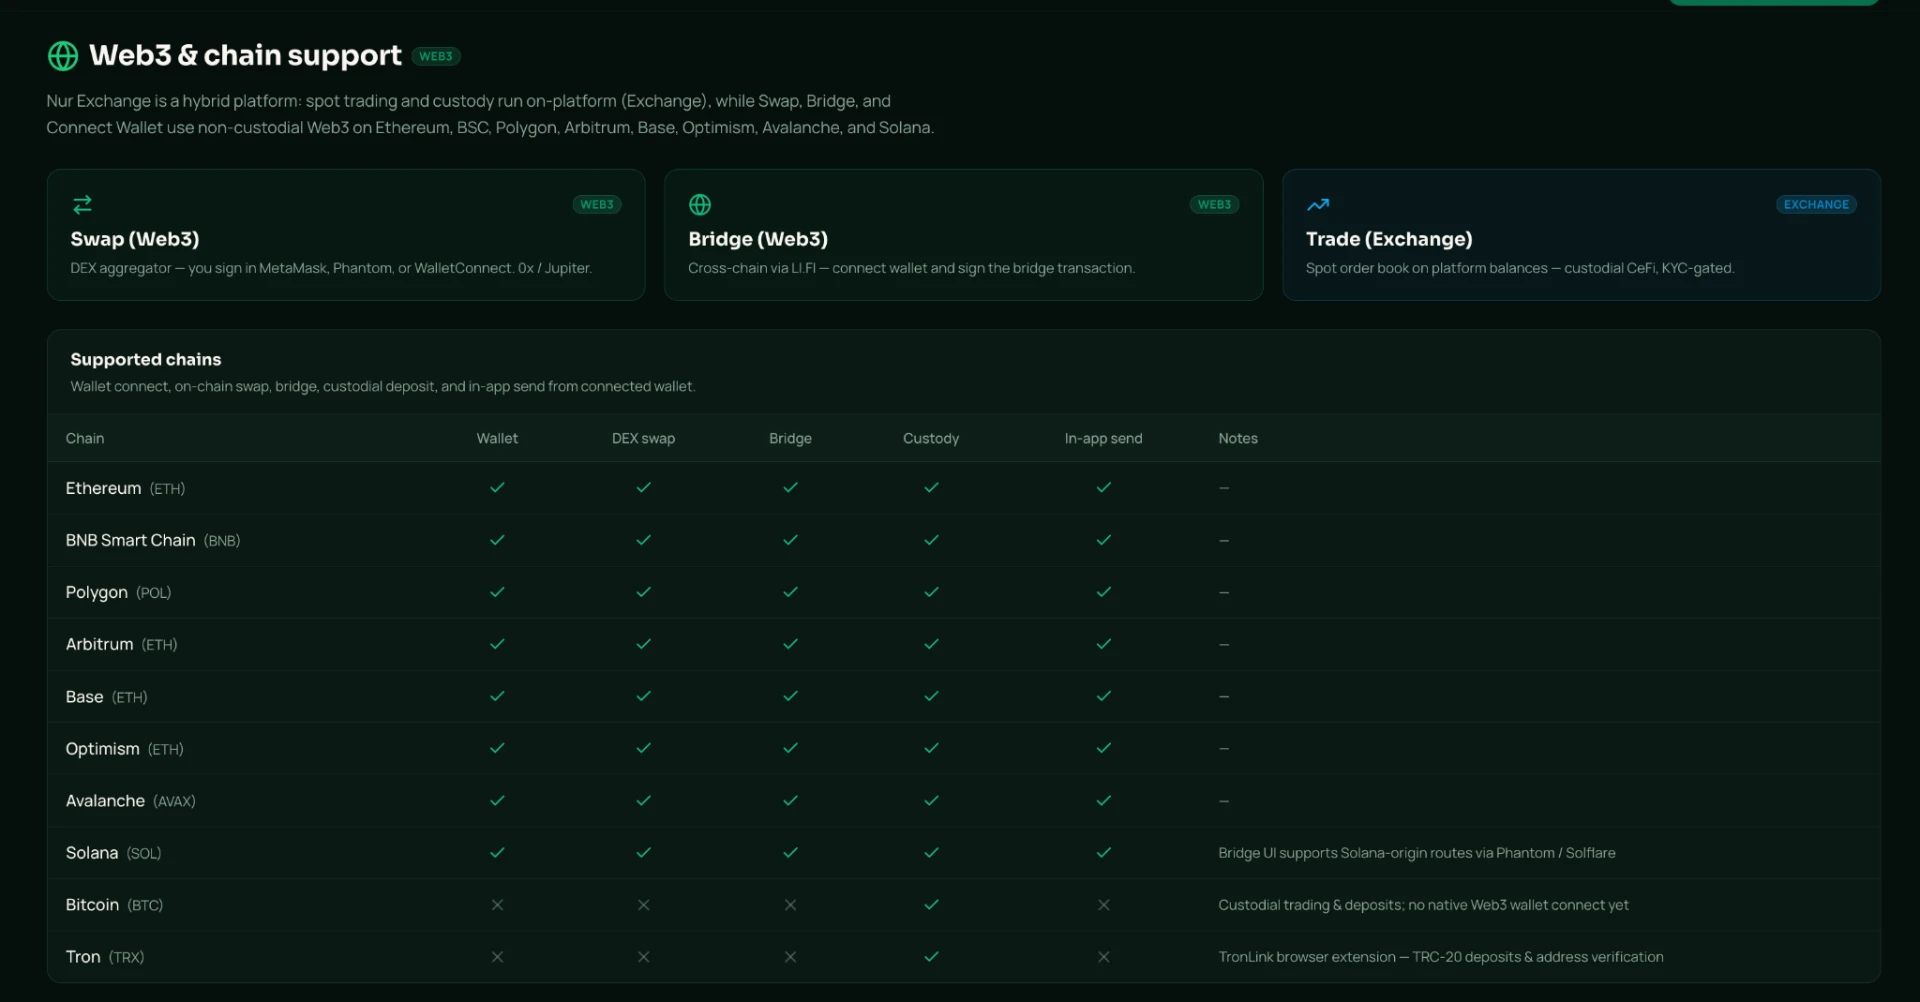Click the Custody checkmark for BNB Smart Chain
This screenshot has height=1002, width=1920.
[931, 539]
